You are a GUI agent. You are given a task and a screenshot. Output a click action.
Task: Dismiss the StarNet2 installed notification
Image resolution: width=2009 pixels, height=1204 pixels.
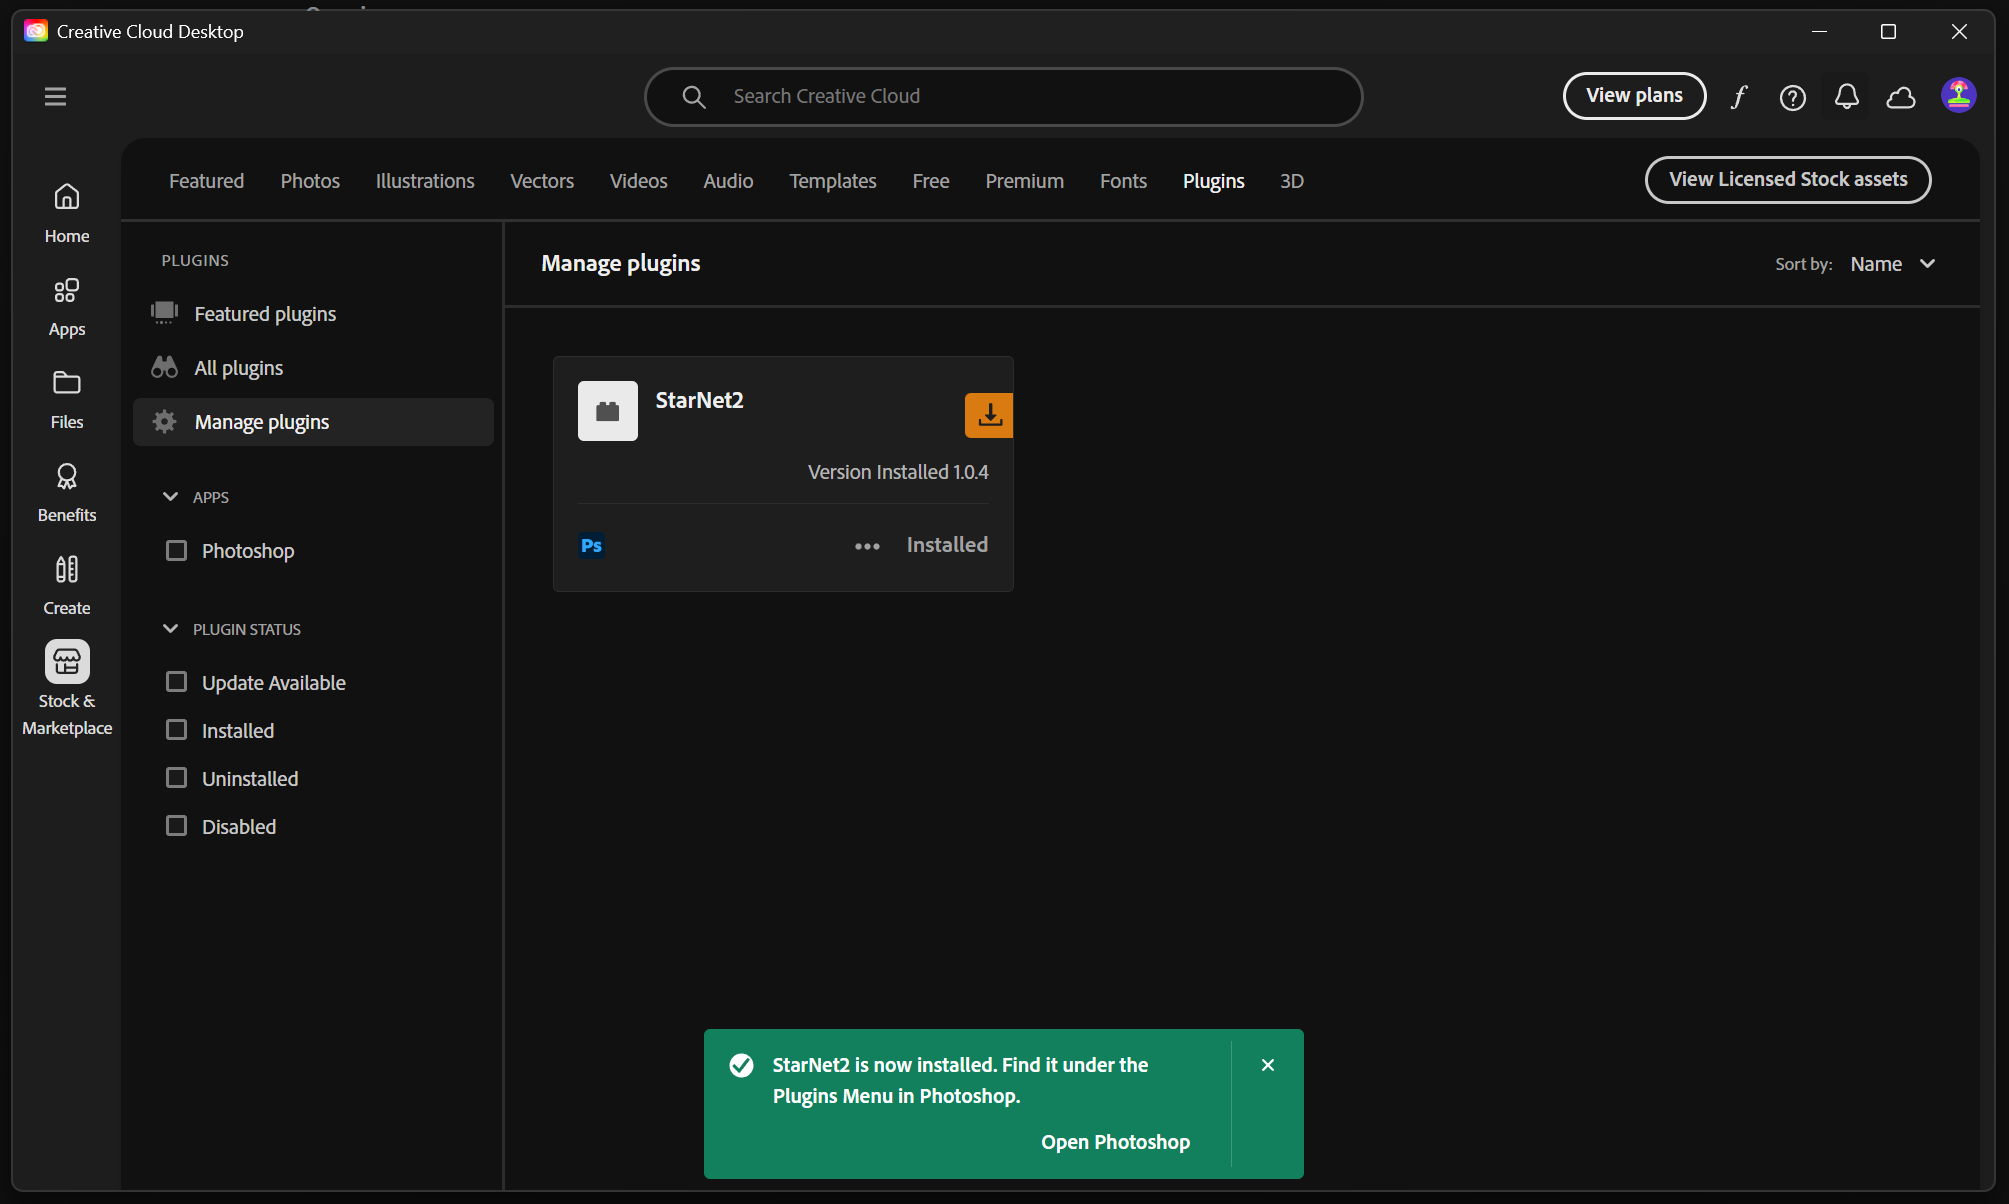pos(1268,1065)
